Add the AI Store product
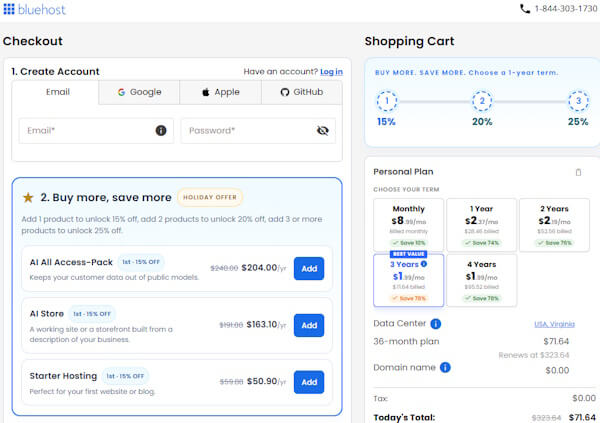This screenshot has width=600, height=423. point(309,325)
